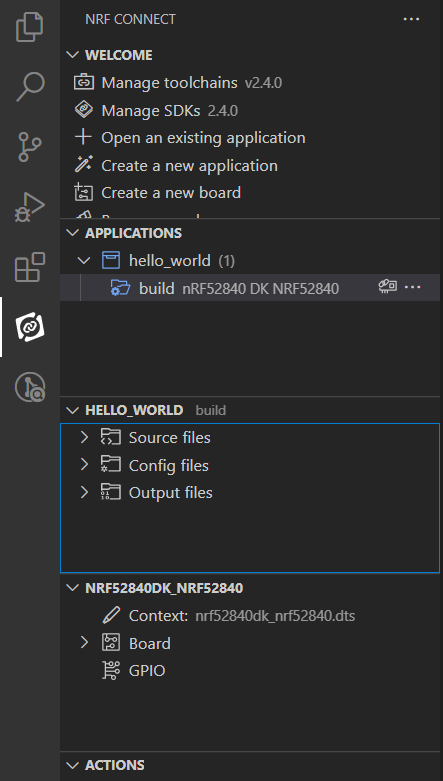Screen dimensions: 443x781
Task: Open NRF Connect panel more actions menu
Action: [x=411, y=19]
